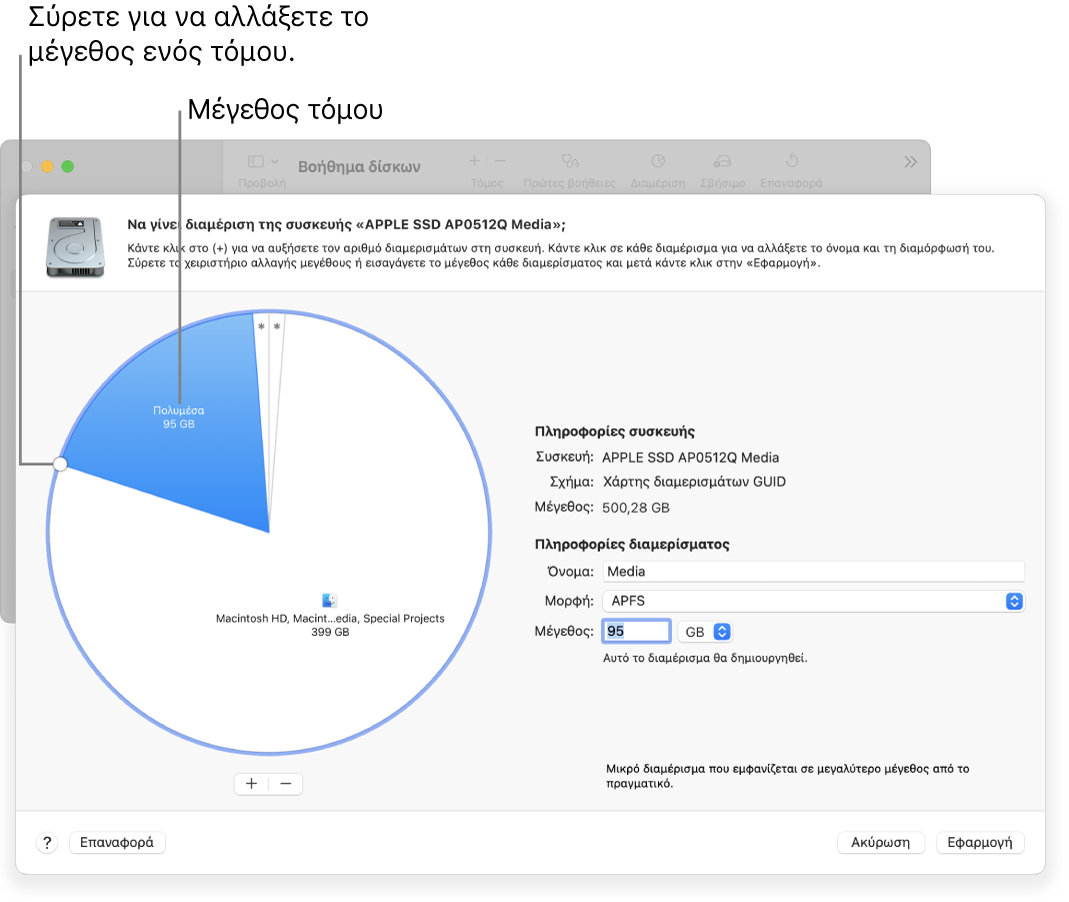1069x902 pixels.
Task: Click the APPLE SSD AP0512Q Media device value
Action: tap(691, 457)
